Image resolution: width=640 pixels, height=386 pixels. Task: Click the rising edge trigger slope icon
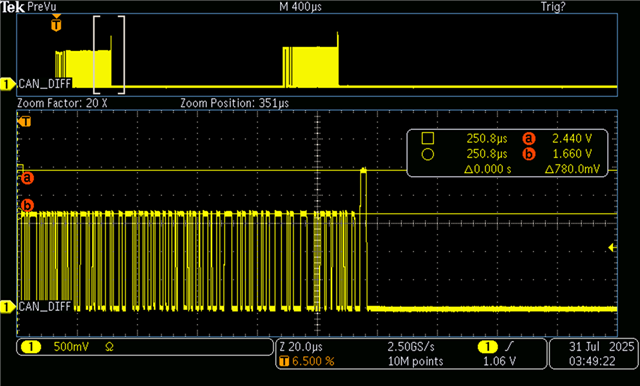[509, 347]
